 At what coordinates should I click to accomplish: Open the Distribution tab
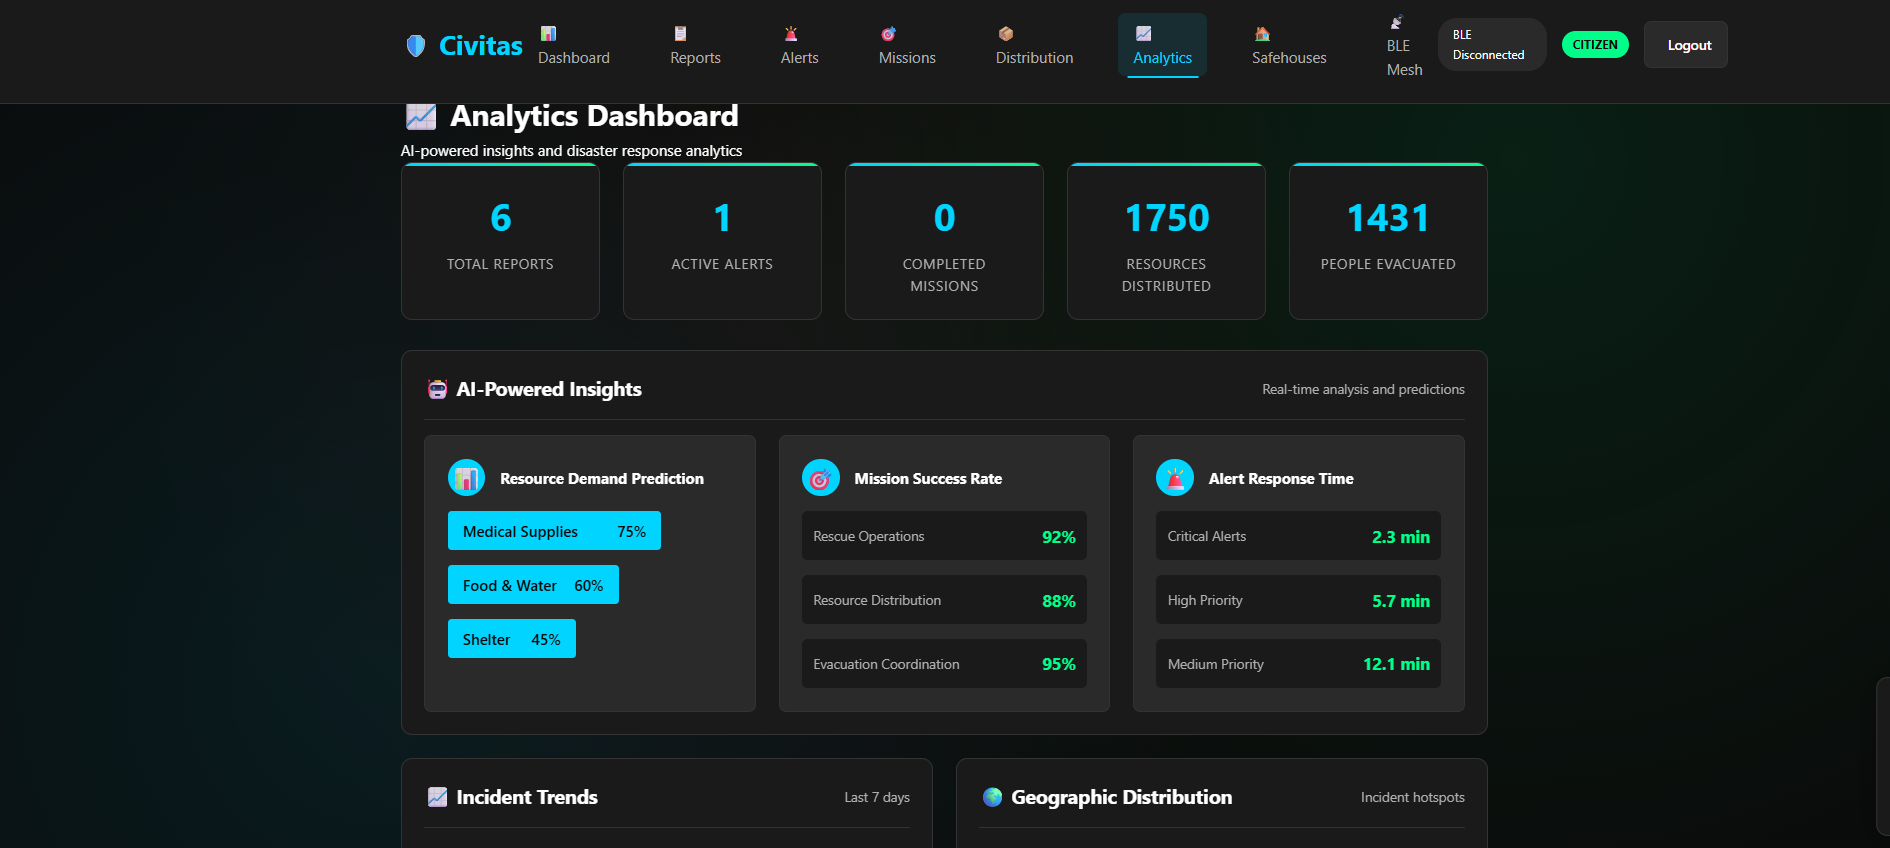(x=1034, y=46)
